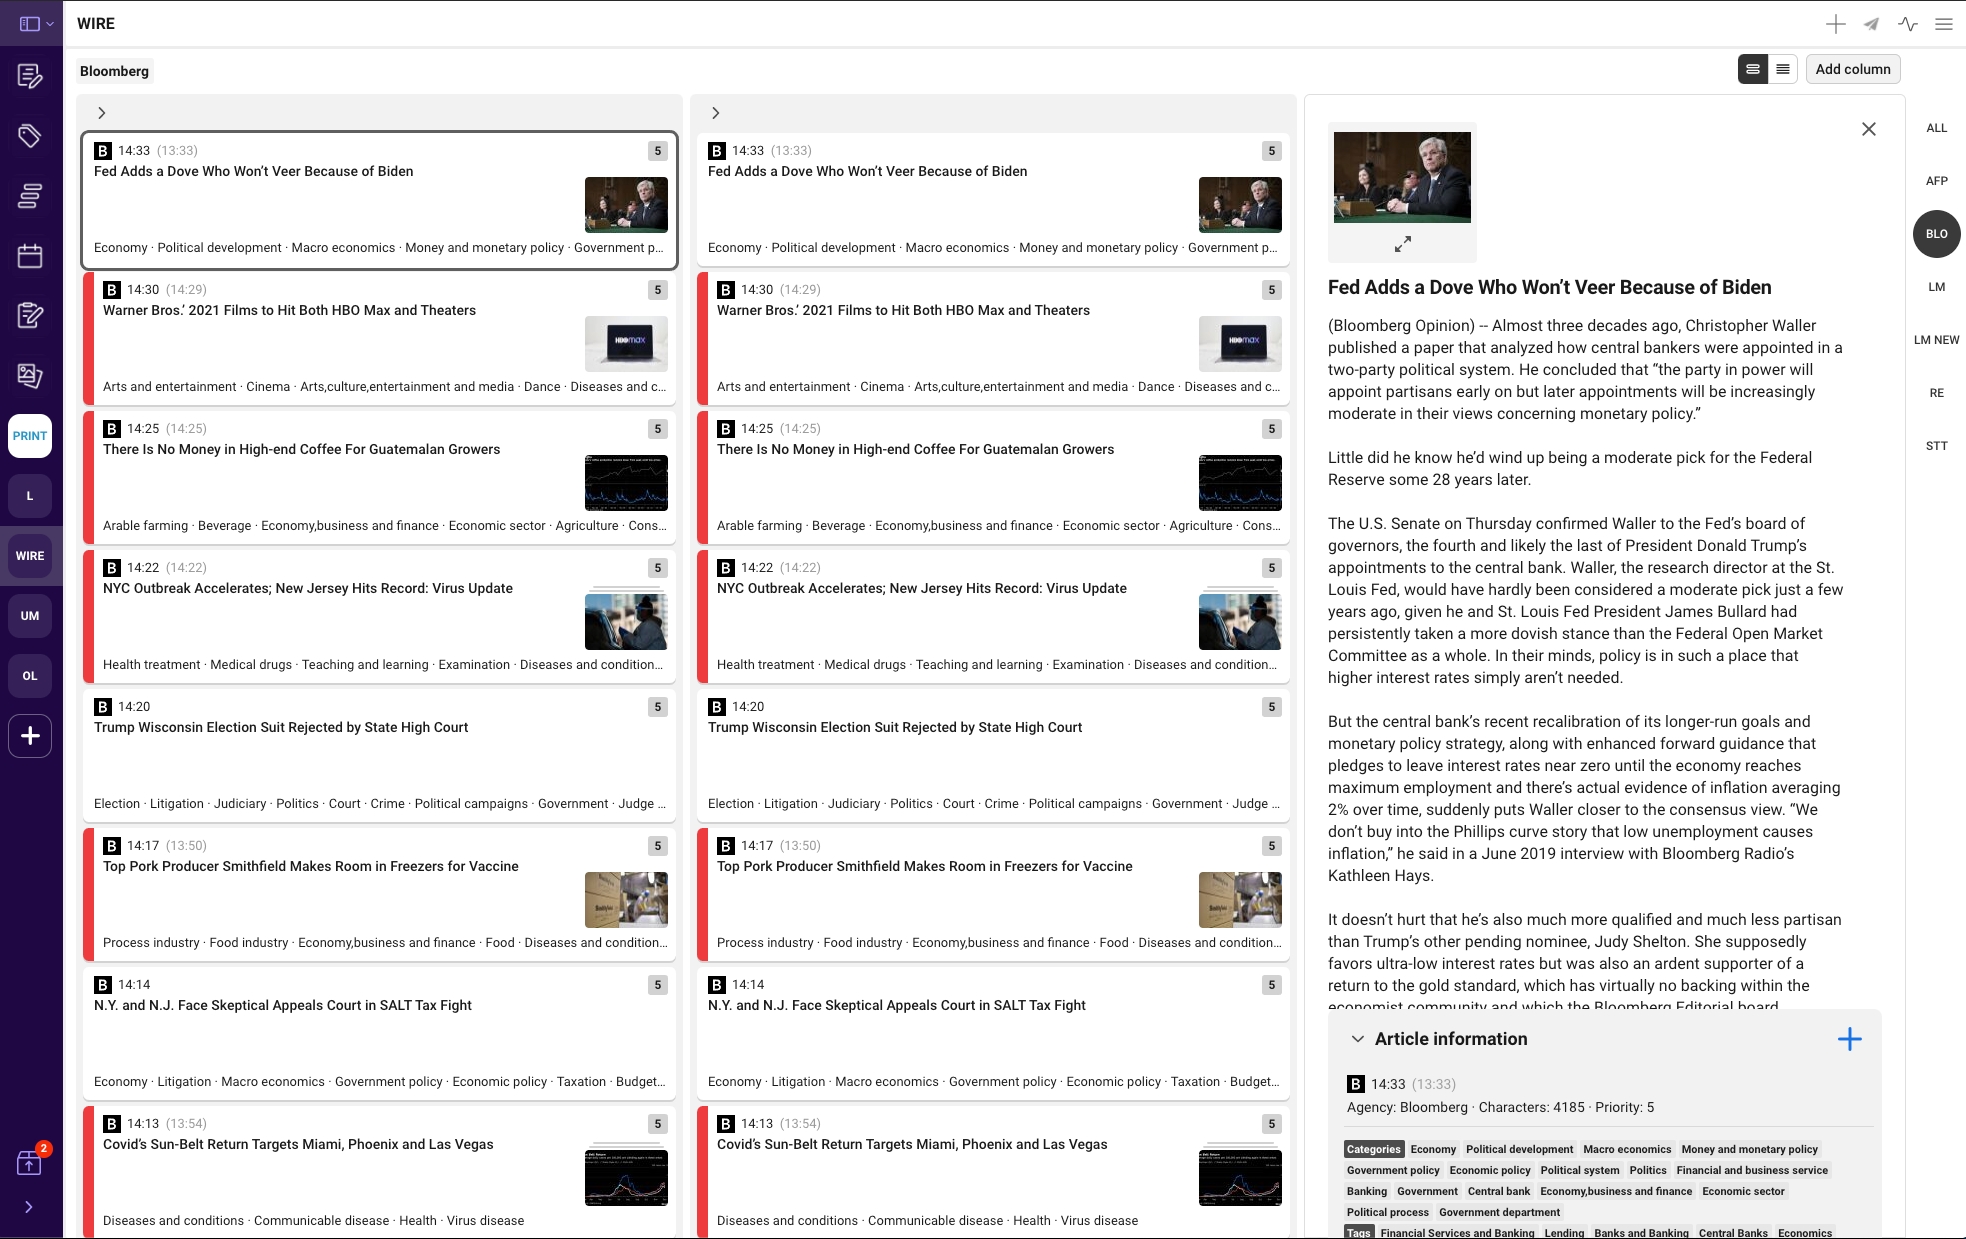Open the upload box with notification badge
Screen dimensions: 1966x1239
(30, 1163)
